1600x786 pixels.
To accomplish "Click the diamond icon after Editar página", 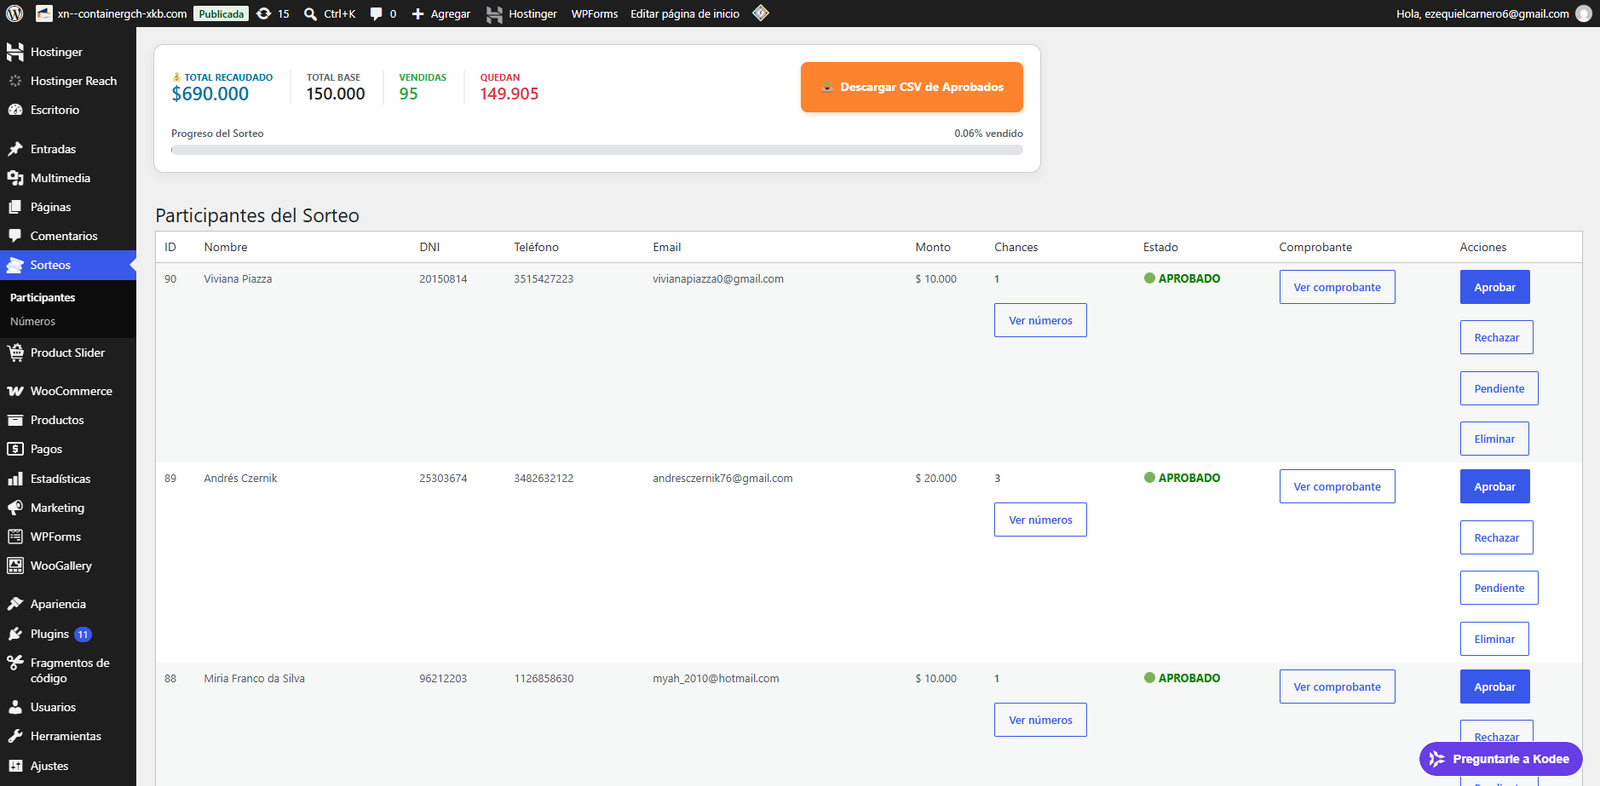I will pos(761,13).
